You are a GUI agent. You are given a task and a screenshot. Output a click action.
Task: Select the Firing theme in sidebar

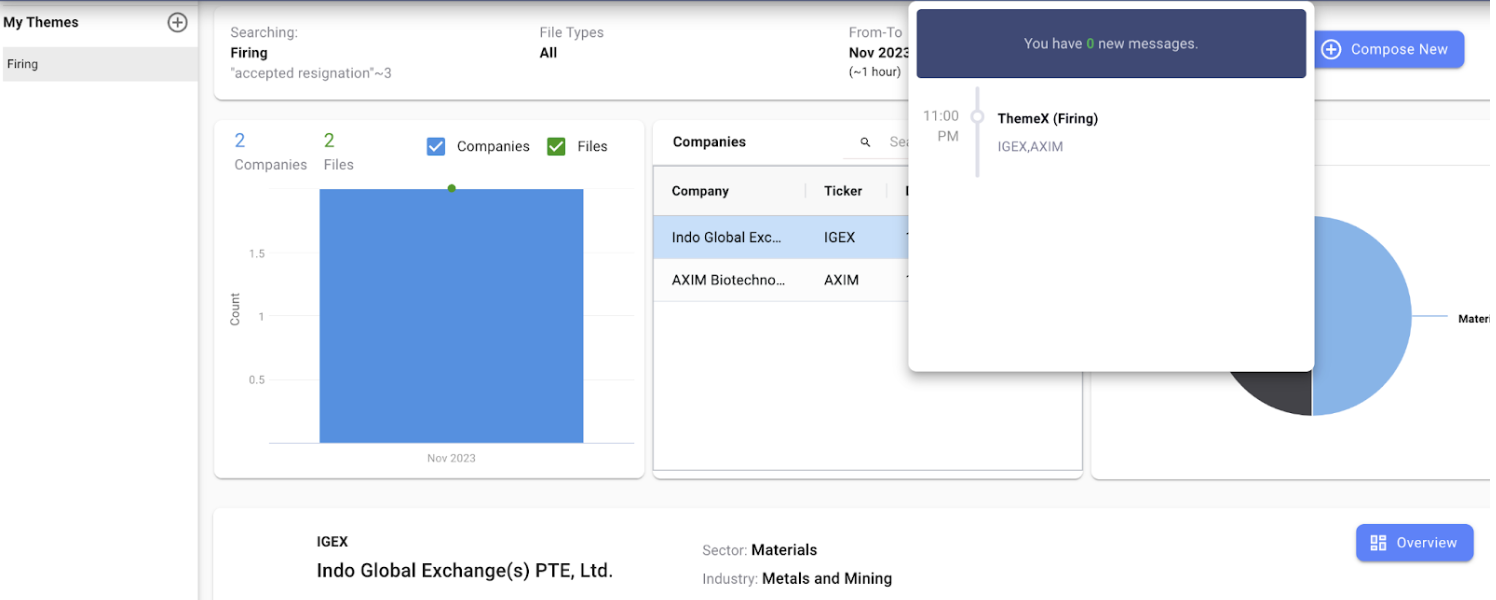point(99,64)
